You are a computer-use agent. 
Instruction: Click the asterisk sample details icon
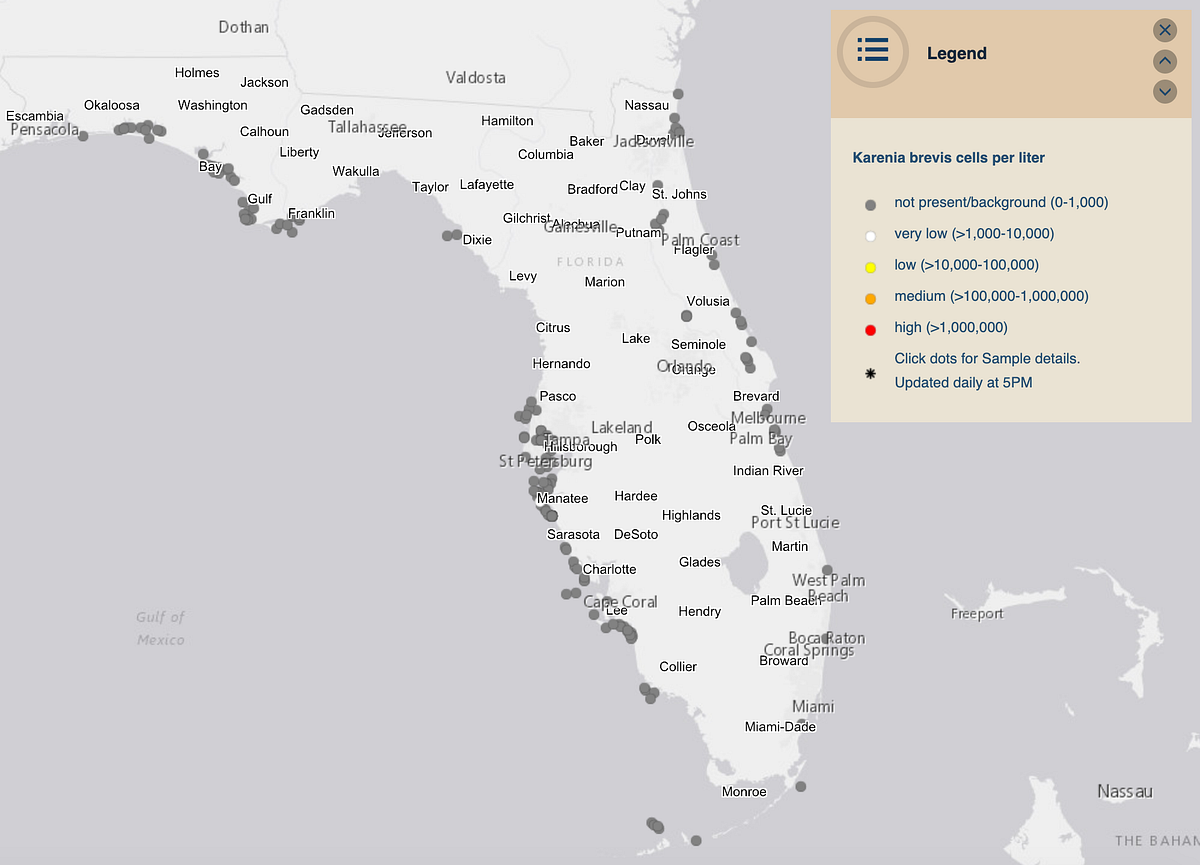870,372
